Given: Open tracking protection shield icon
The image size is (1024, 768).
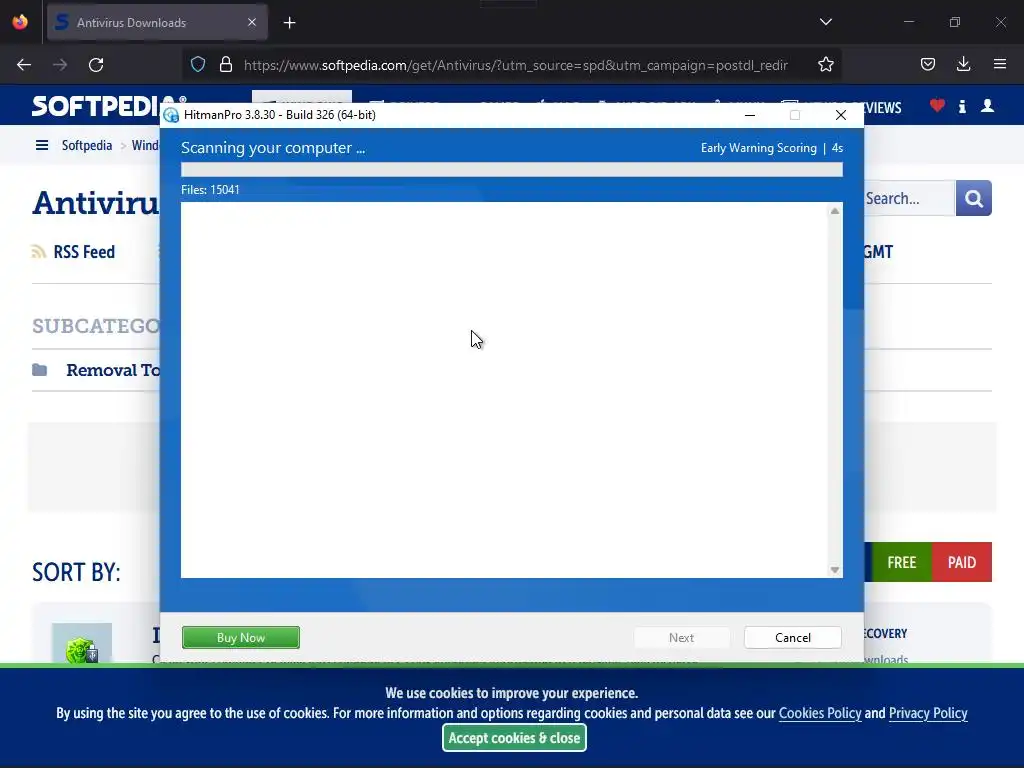Looking at the screenshot, I should tap(198, 65).
